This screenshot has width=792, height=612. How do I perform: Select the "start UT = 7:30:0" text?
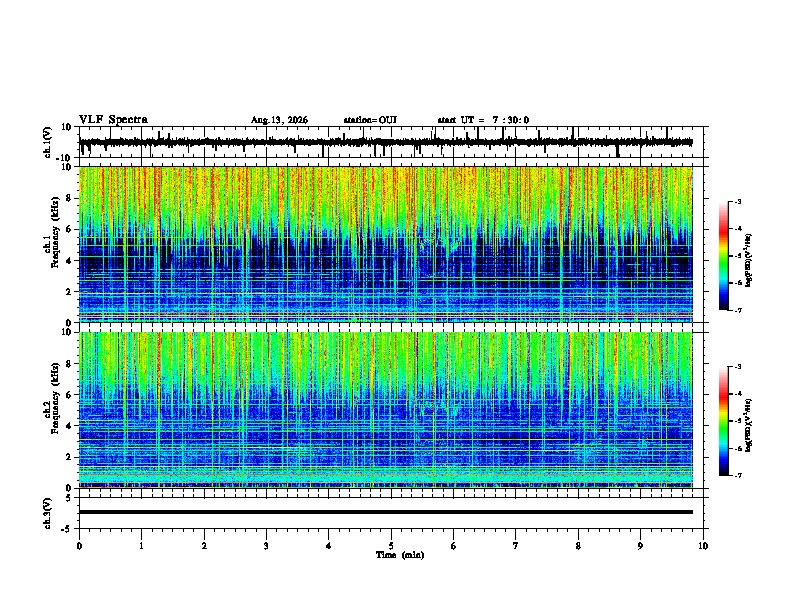(483, 120)
